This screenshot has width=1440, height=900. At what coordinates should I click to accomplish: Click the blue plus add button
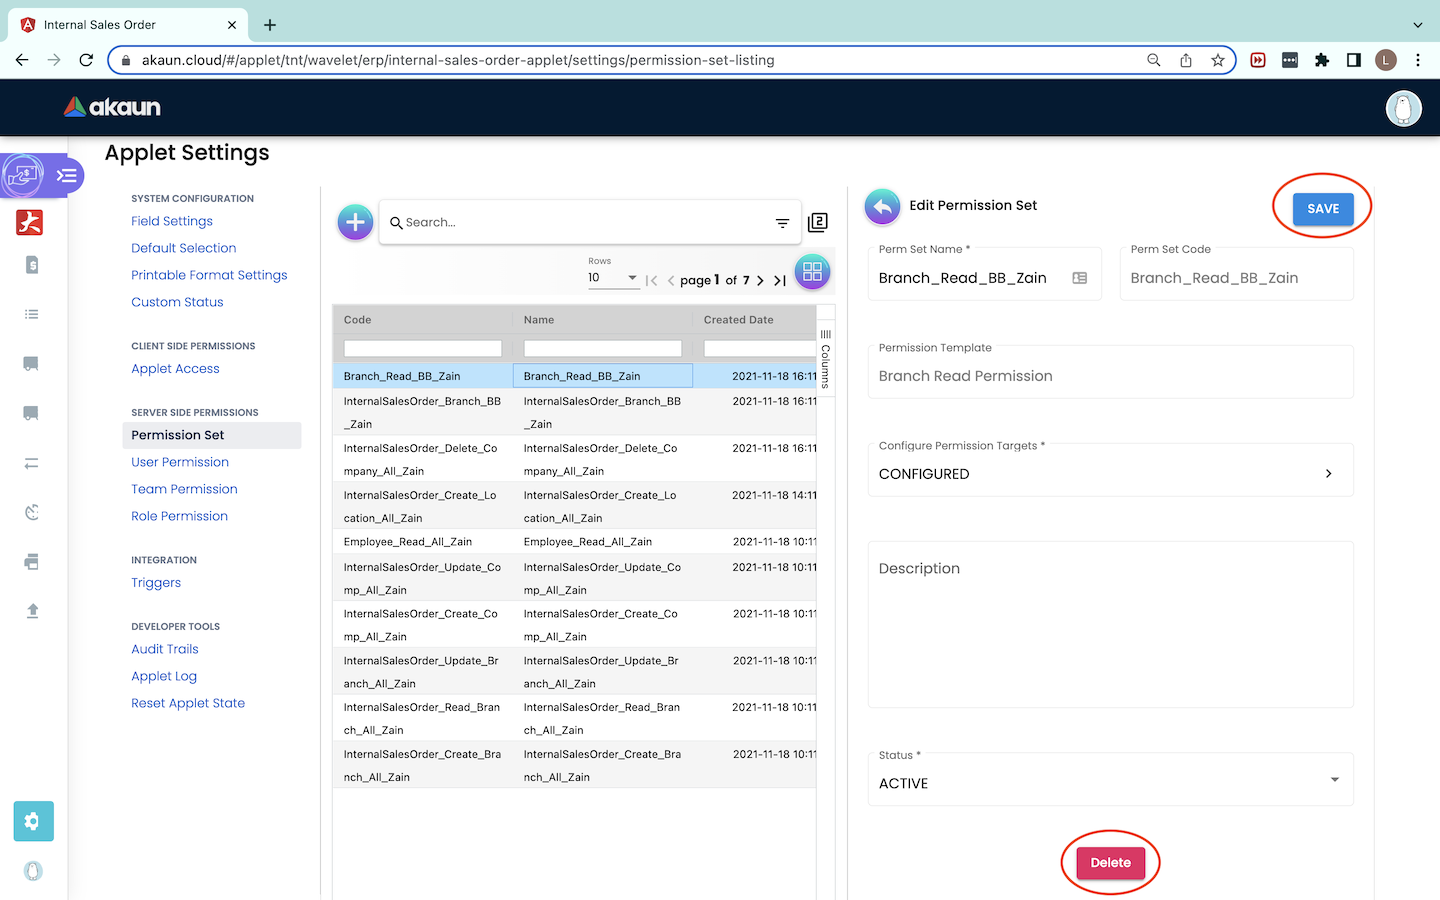(x=355, y=222)
